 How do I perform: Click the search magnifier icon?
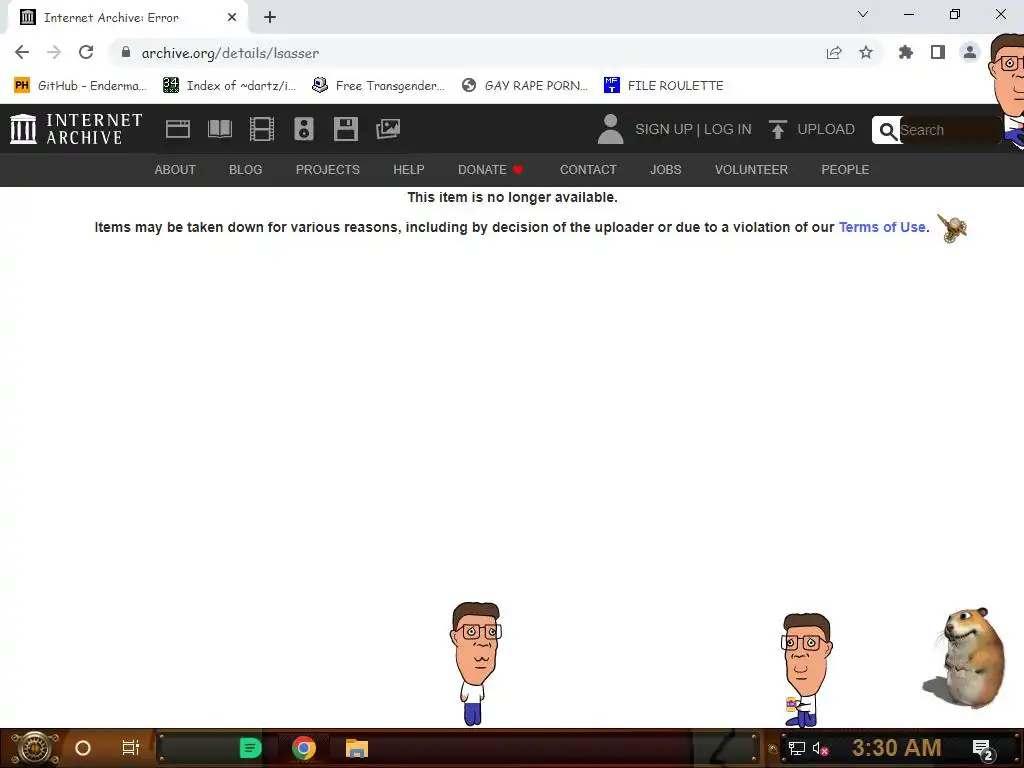pyautogui.click(x=887, y=131)
